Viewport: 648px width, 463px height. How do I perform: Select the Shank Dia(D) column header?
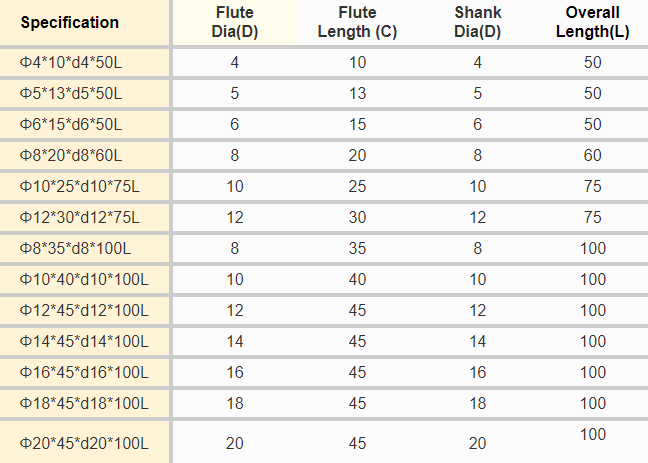click(477, 22)
